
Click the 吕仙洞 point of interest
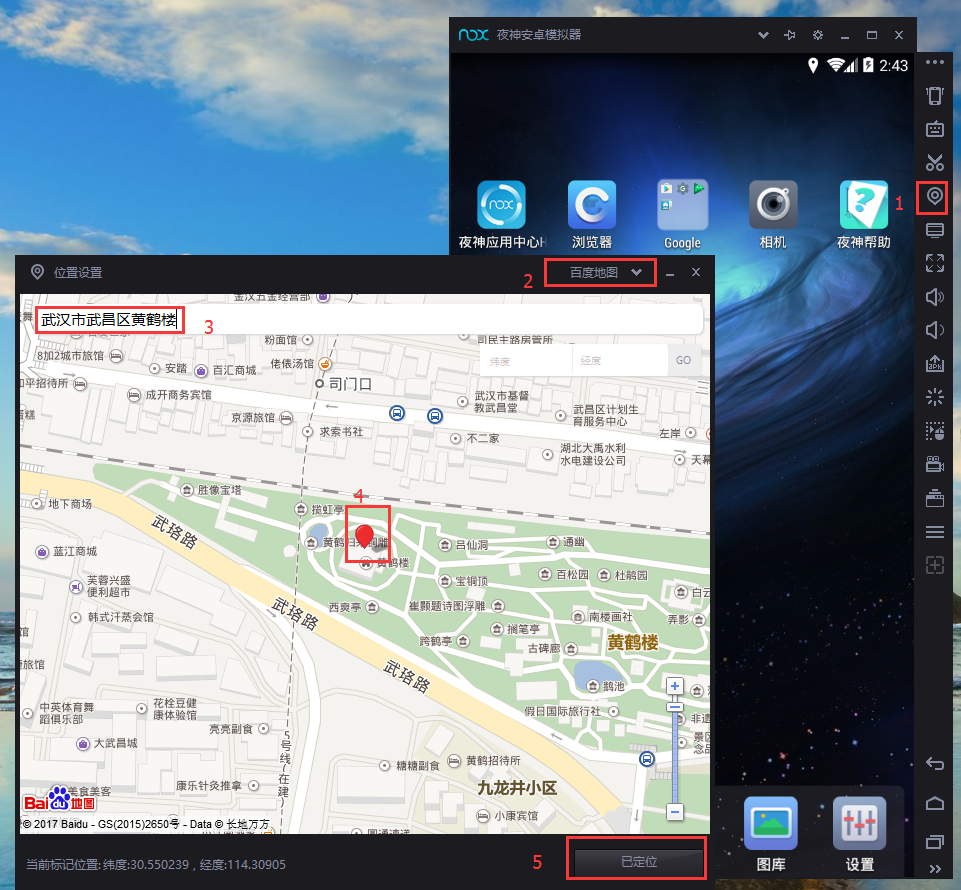click(464, 545)
